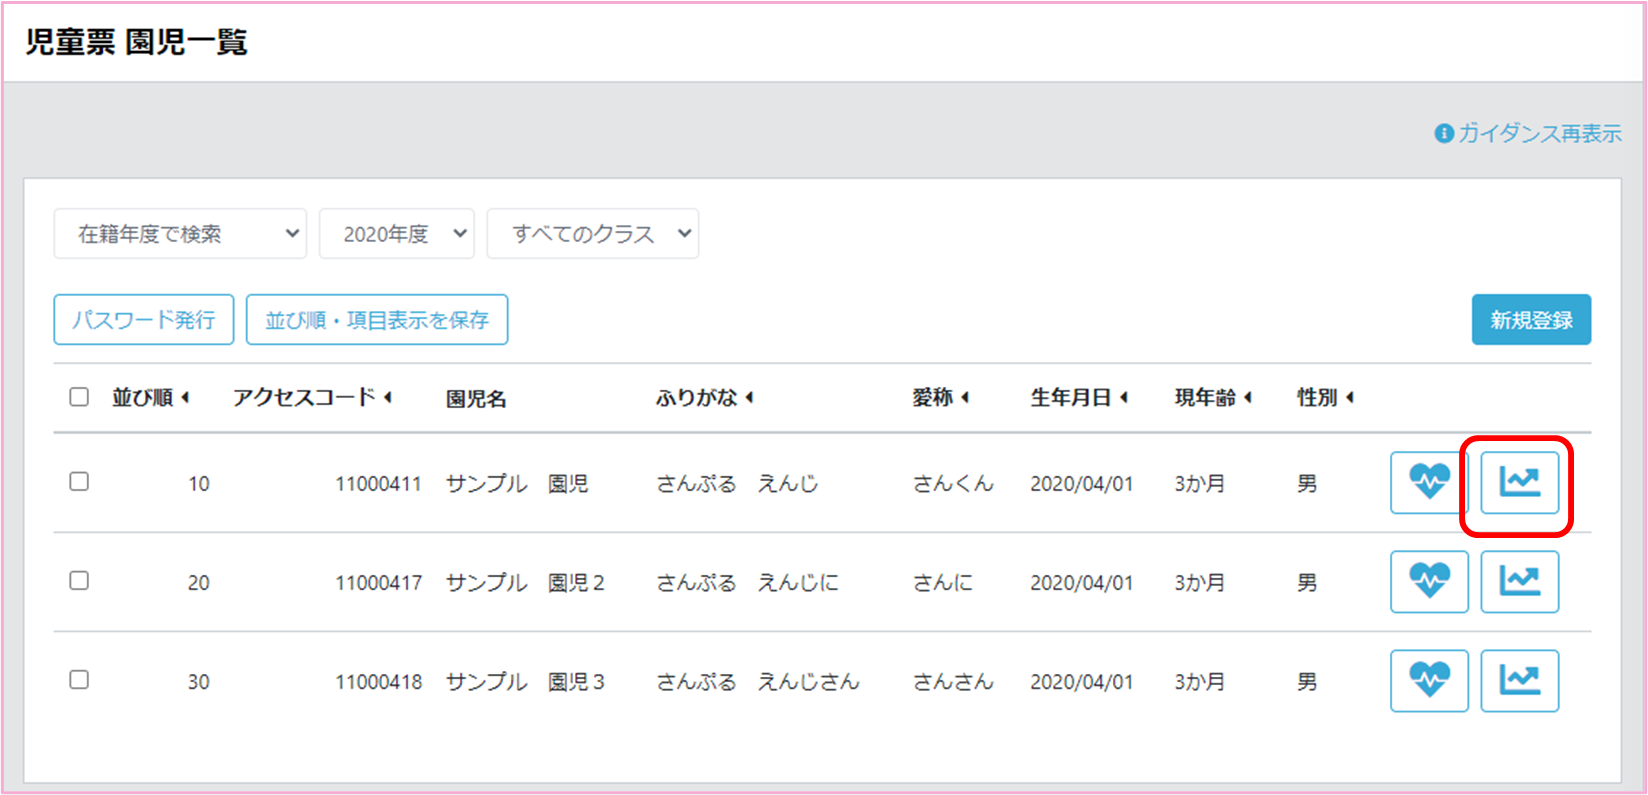This screenshot has width=1648, height=795.
Task: Click the パスワード発行 button
Action: pos(144,320)
